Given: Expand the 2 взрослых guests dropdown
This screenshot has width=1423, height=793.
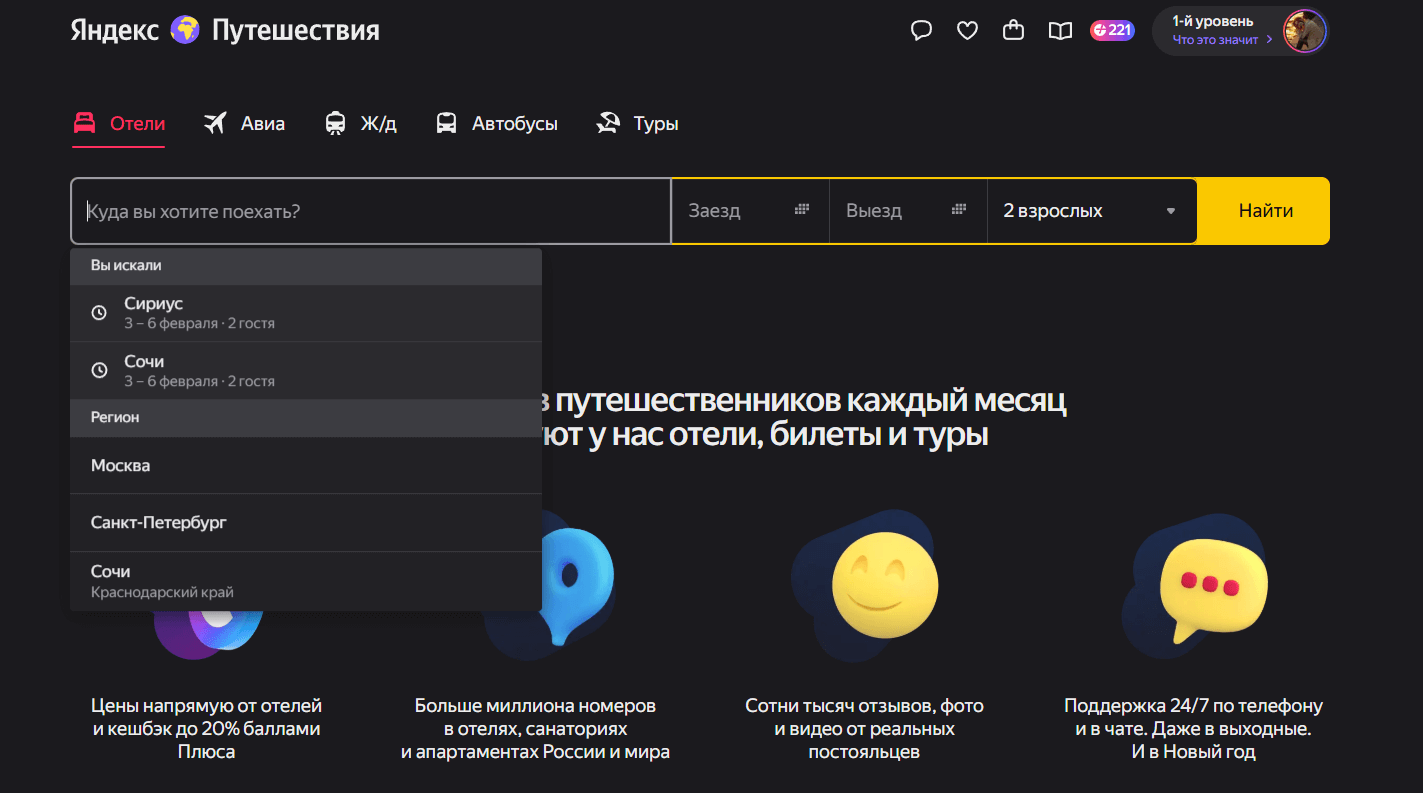Looking at the screenshot, I should click(1092, 211).
